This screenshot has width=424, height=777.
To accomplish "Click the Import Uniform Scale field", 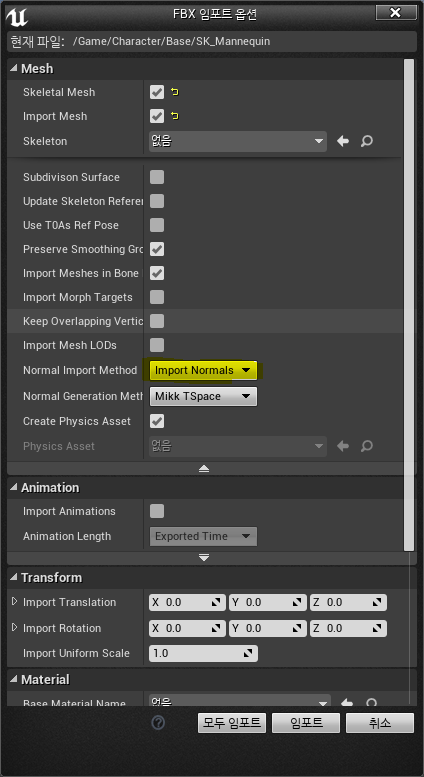I will [203, 653].
